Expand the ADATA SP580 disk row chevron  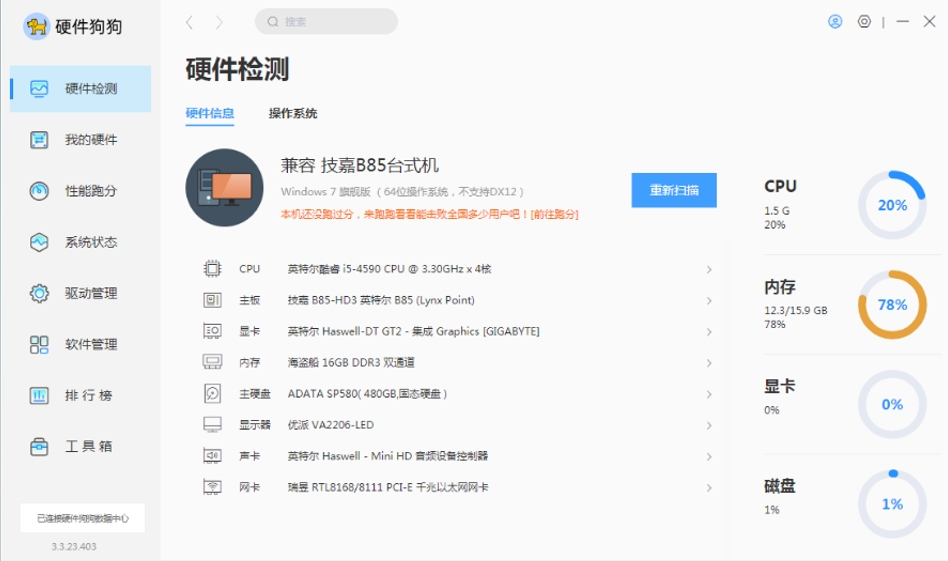click(x=709, y=394)
